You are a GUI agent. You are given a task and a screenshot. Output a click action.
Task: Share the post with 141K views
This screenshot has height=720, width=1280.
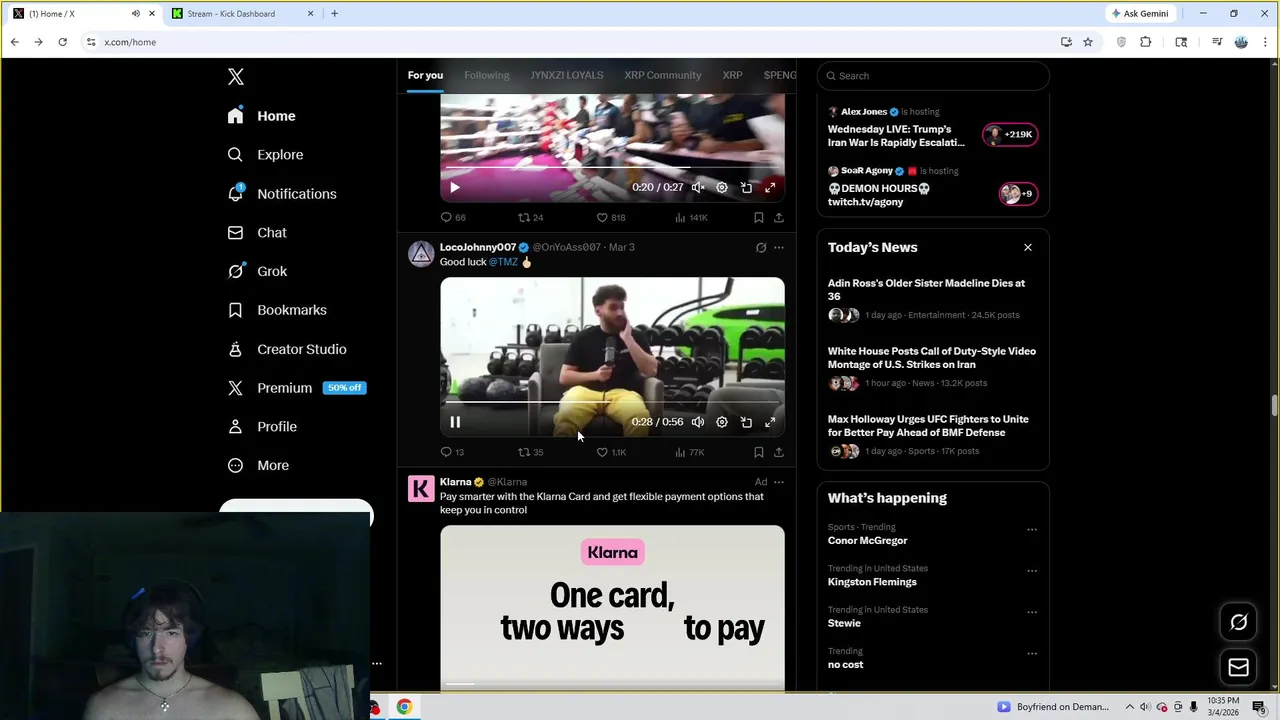pos(779,217)
